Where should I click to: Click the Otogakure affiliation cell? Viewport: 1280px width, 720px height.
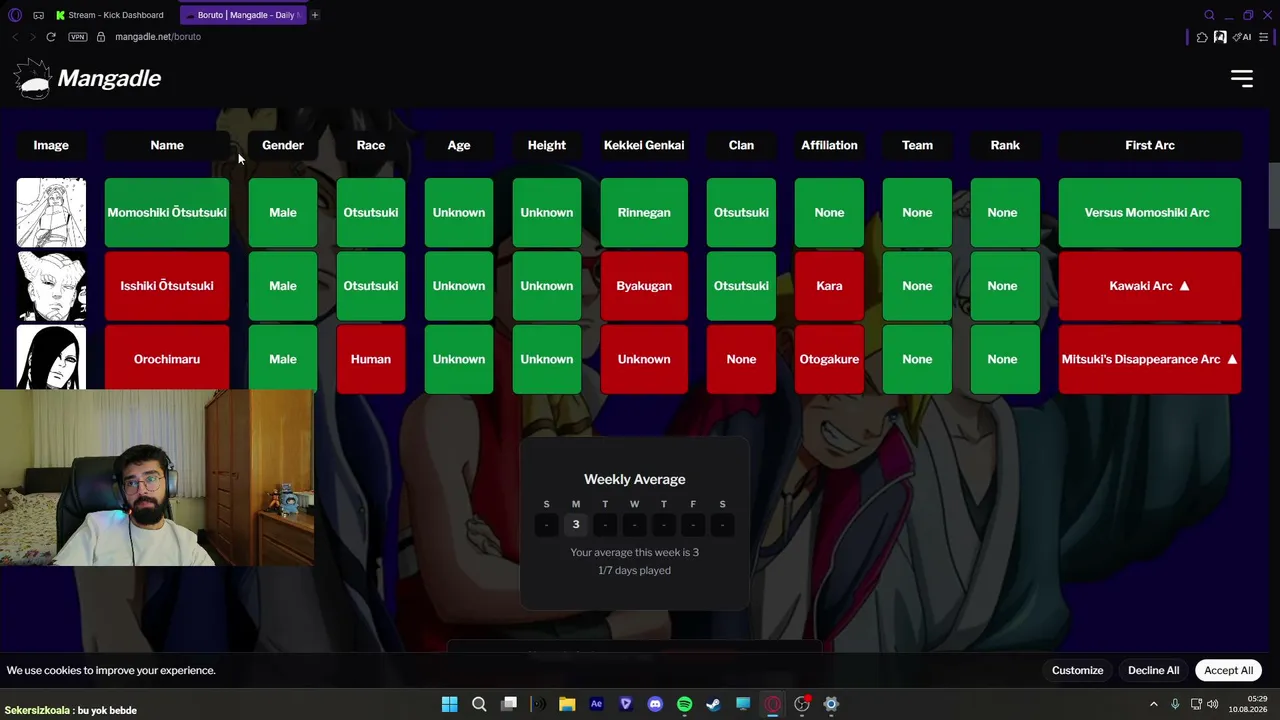(829, 359)
